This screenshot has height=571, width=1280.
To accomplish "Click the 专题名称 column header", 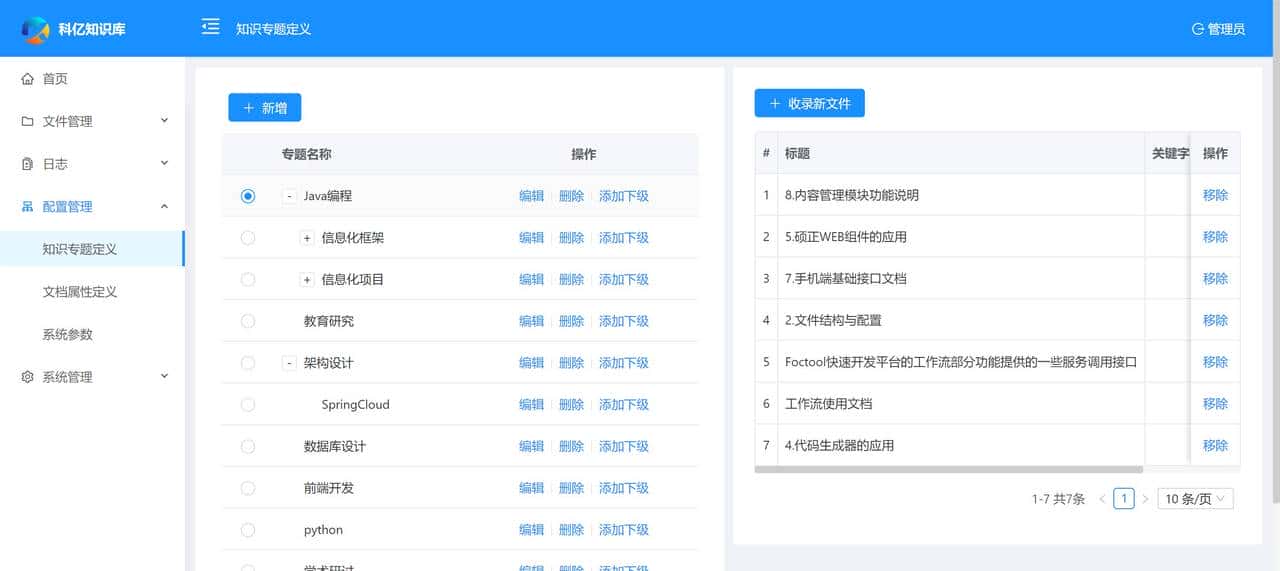I will [x=306, y=155].
